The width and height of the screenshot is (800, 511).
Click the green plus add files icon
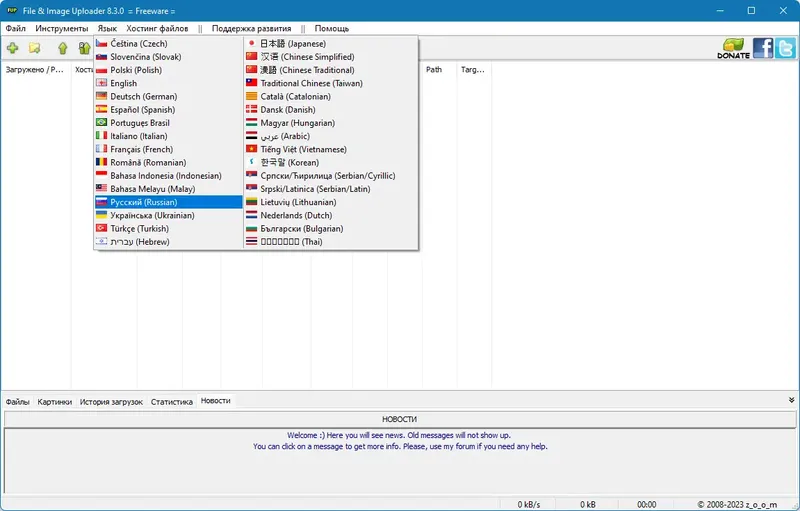[x=13, y=48]
